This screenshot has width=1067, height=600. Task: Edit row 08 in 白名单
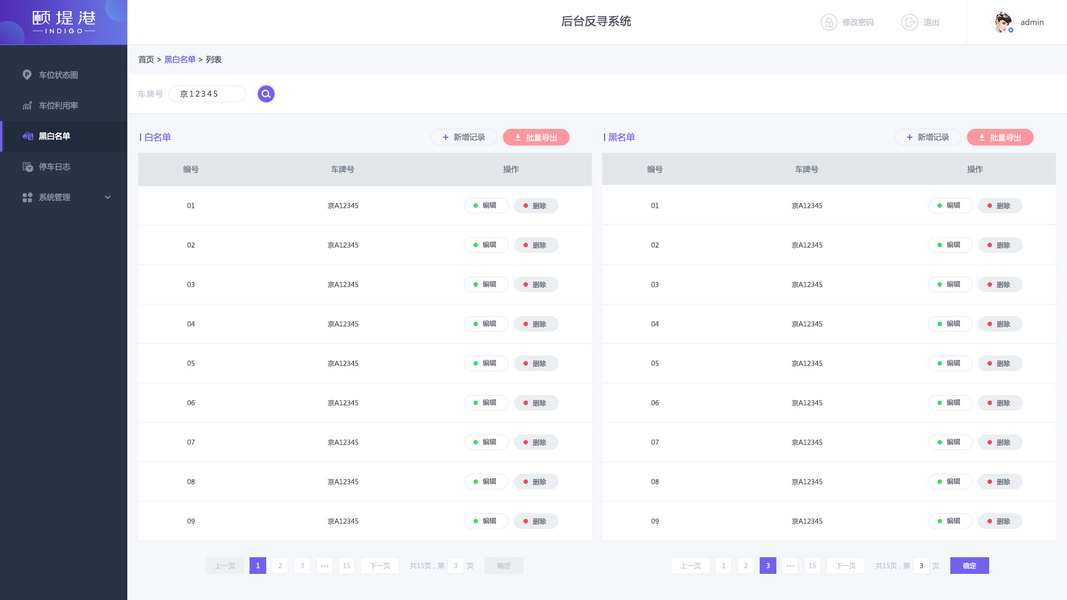tap(486, 482)
